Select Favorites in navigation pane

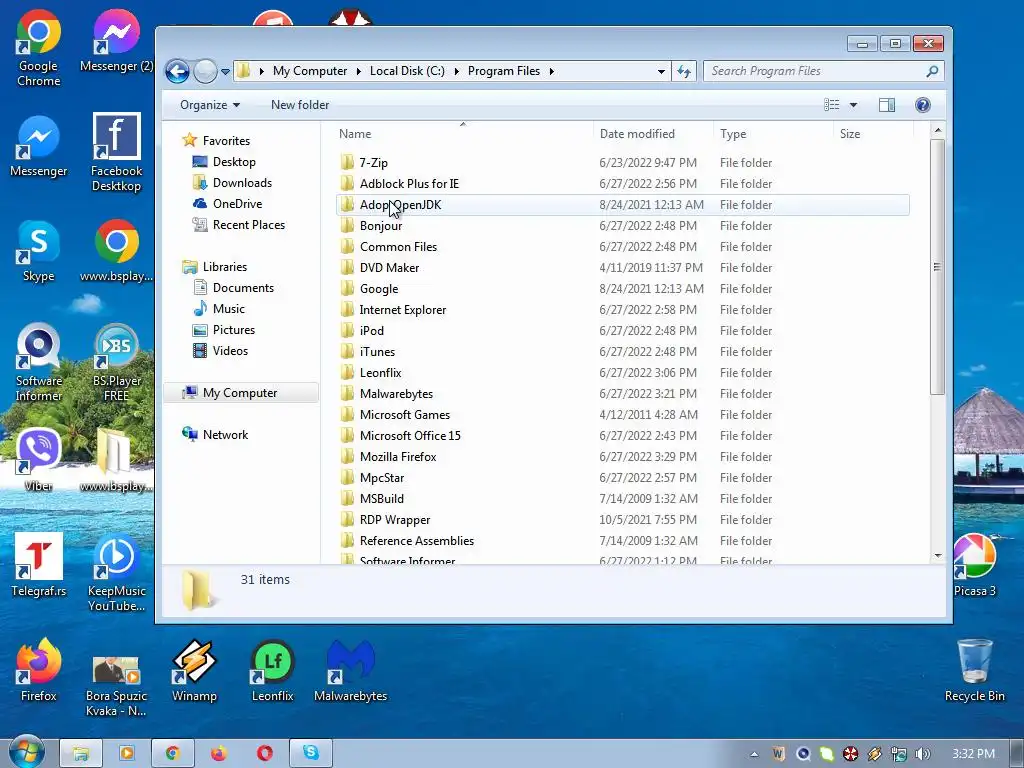pyautogui.click(x=226, y=141)
